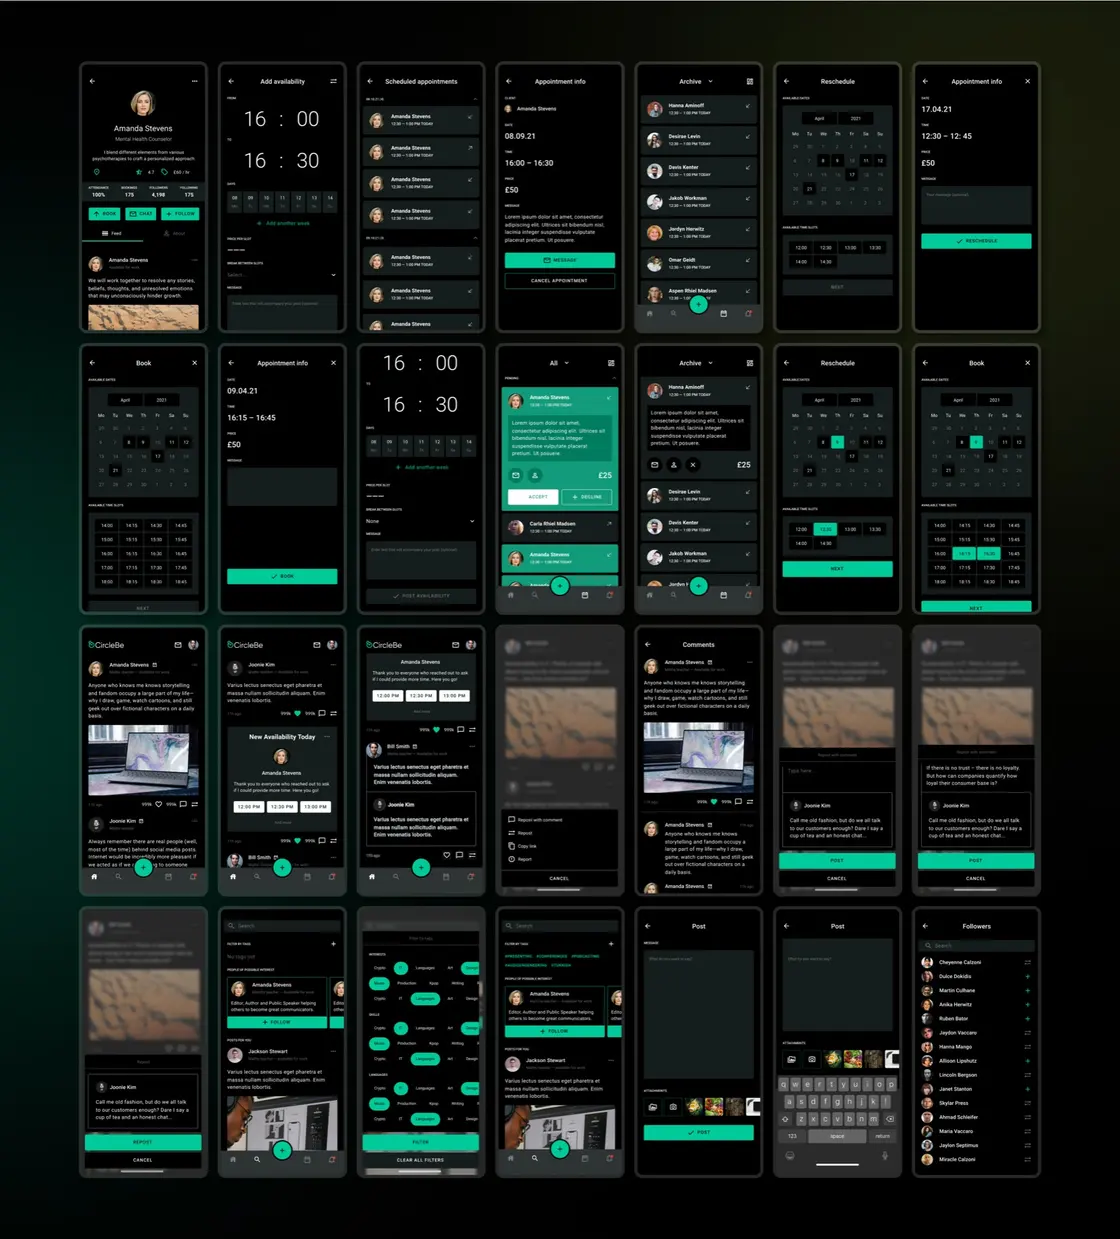This screenshot has width=1120, height=1239.
Task: Open the None dropdown above POST AVAILABILITY
Action: [x=421, y=521]
